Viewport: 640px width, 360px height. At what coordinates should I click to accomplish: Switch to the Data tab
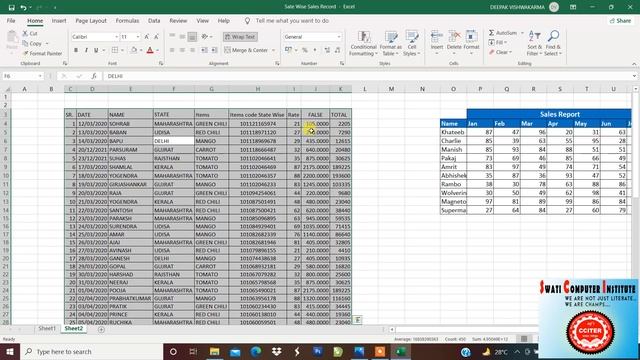(x=154, y=20)
